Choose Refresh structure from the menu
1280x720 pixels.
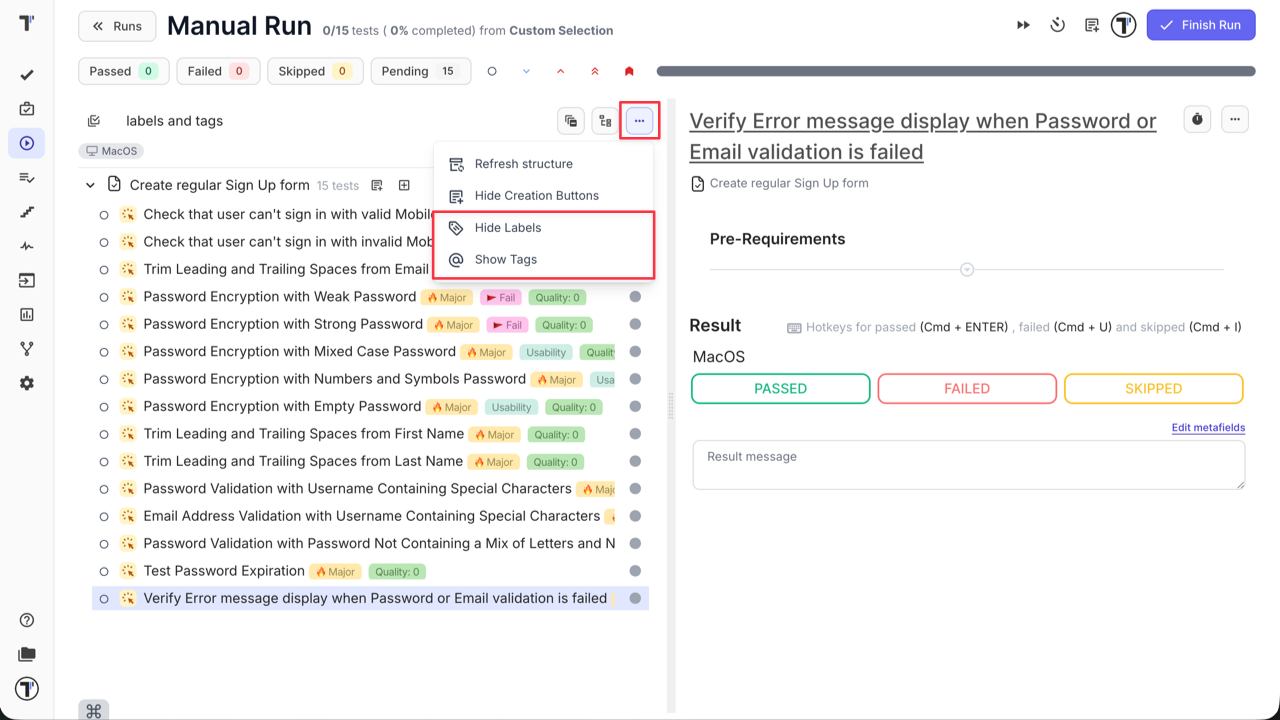tap(521, 163)
